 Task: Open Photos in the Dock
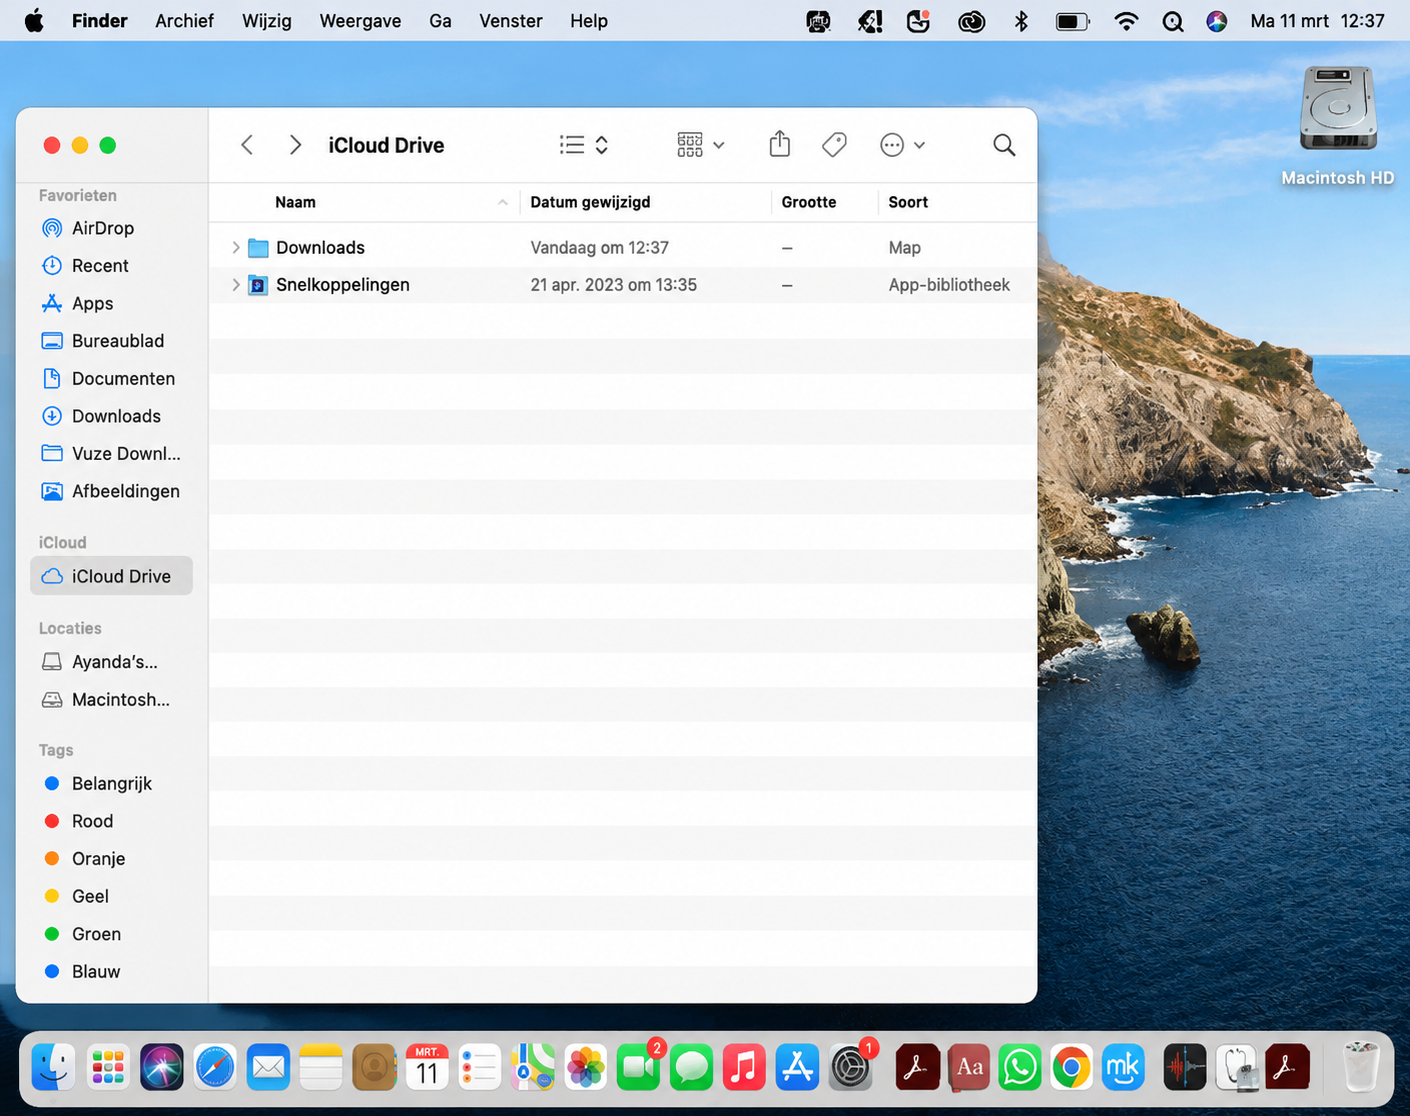click(x=586, y=1068)
